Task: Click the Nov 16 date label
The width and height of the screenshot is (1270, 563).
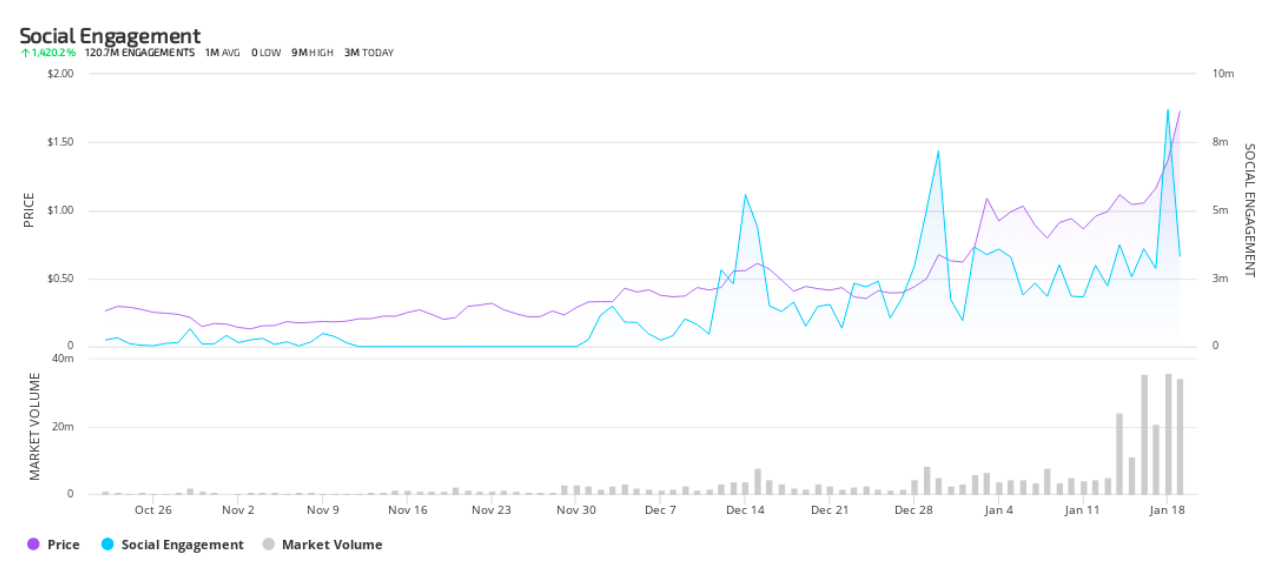Action: click(x=407, y=510)
